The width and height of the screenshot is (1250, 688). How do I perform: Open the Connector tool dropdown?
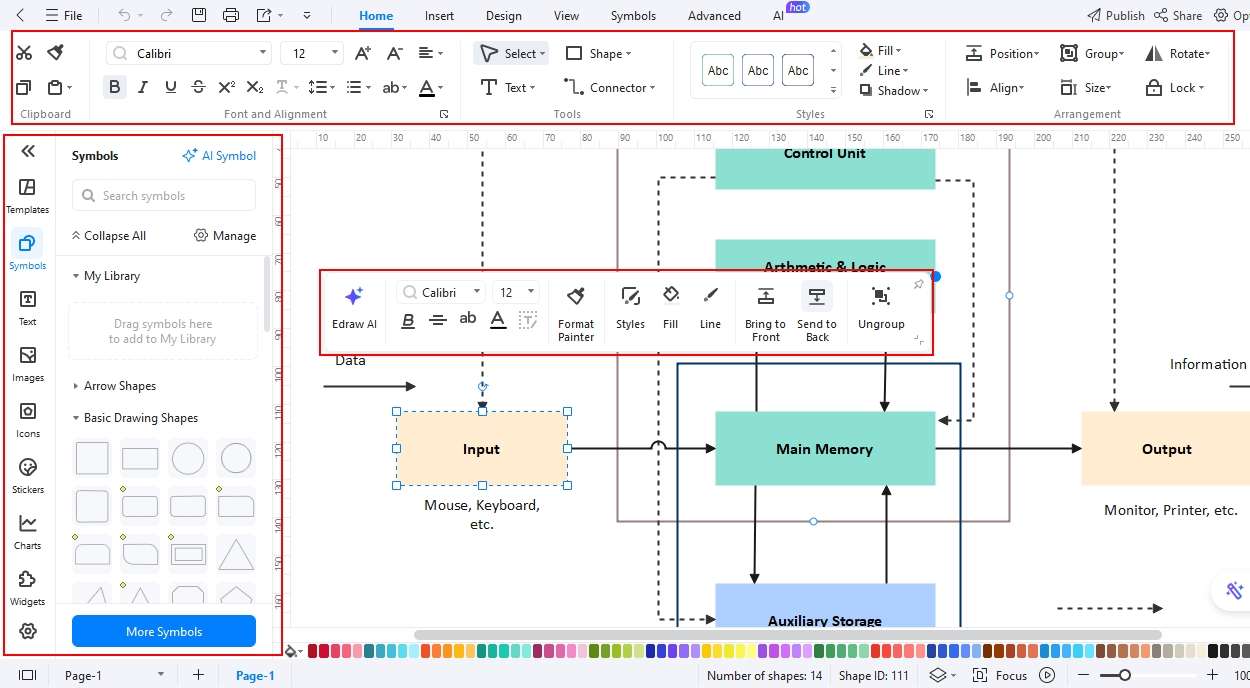[609, 87]
